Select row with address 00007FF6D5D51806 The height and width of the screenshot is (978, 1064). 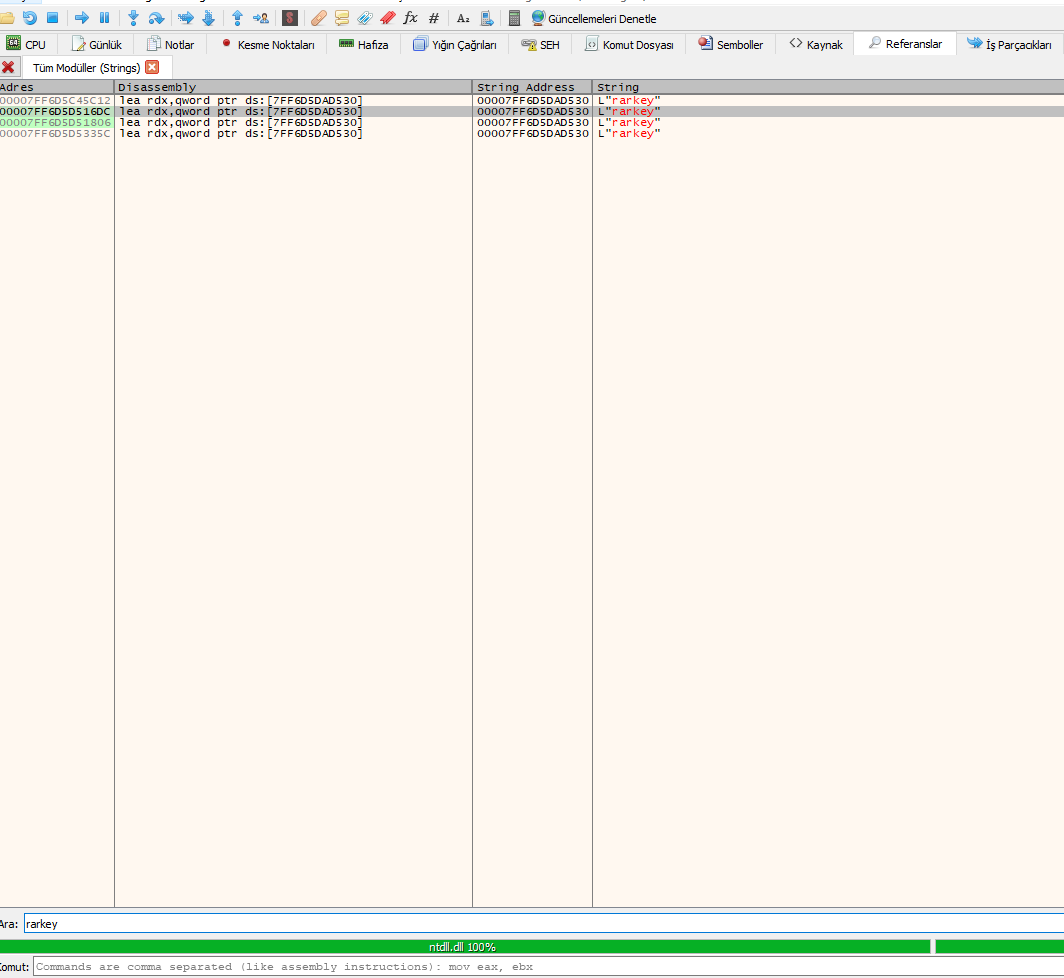532,122
